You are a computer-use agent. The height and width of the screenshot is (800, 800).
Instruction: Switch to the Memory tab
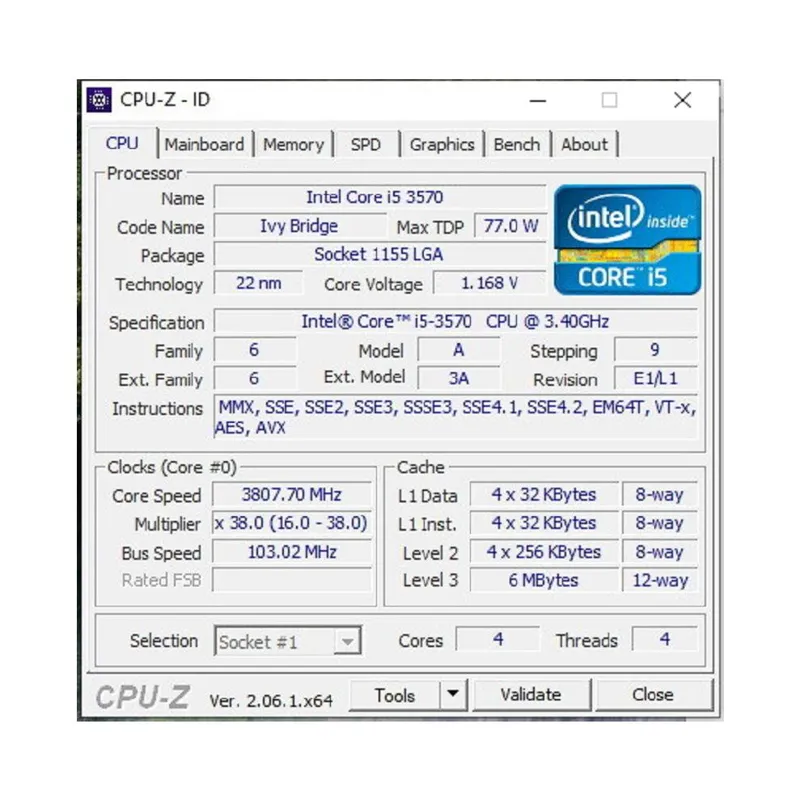[293, 144]
